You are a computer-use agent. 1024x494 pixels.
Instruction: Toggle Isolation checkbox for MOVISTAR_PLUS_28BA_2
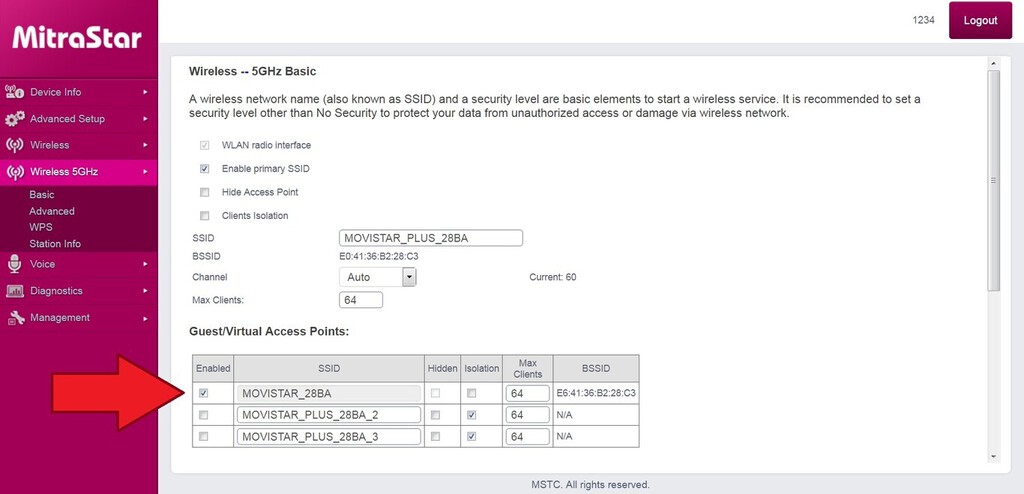pos(472,415)
